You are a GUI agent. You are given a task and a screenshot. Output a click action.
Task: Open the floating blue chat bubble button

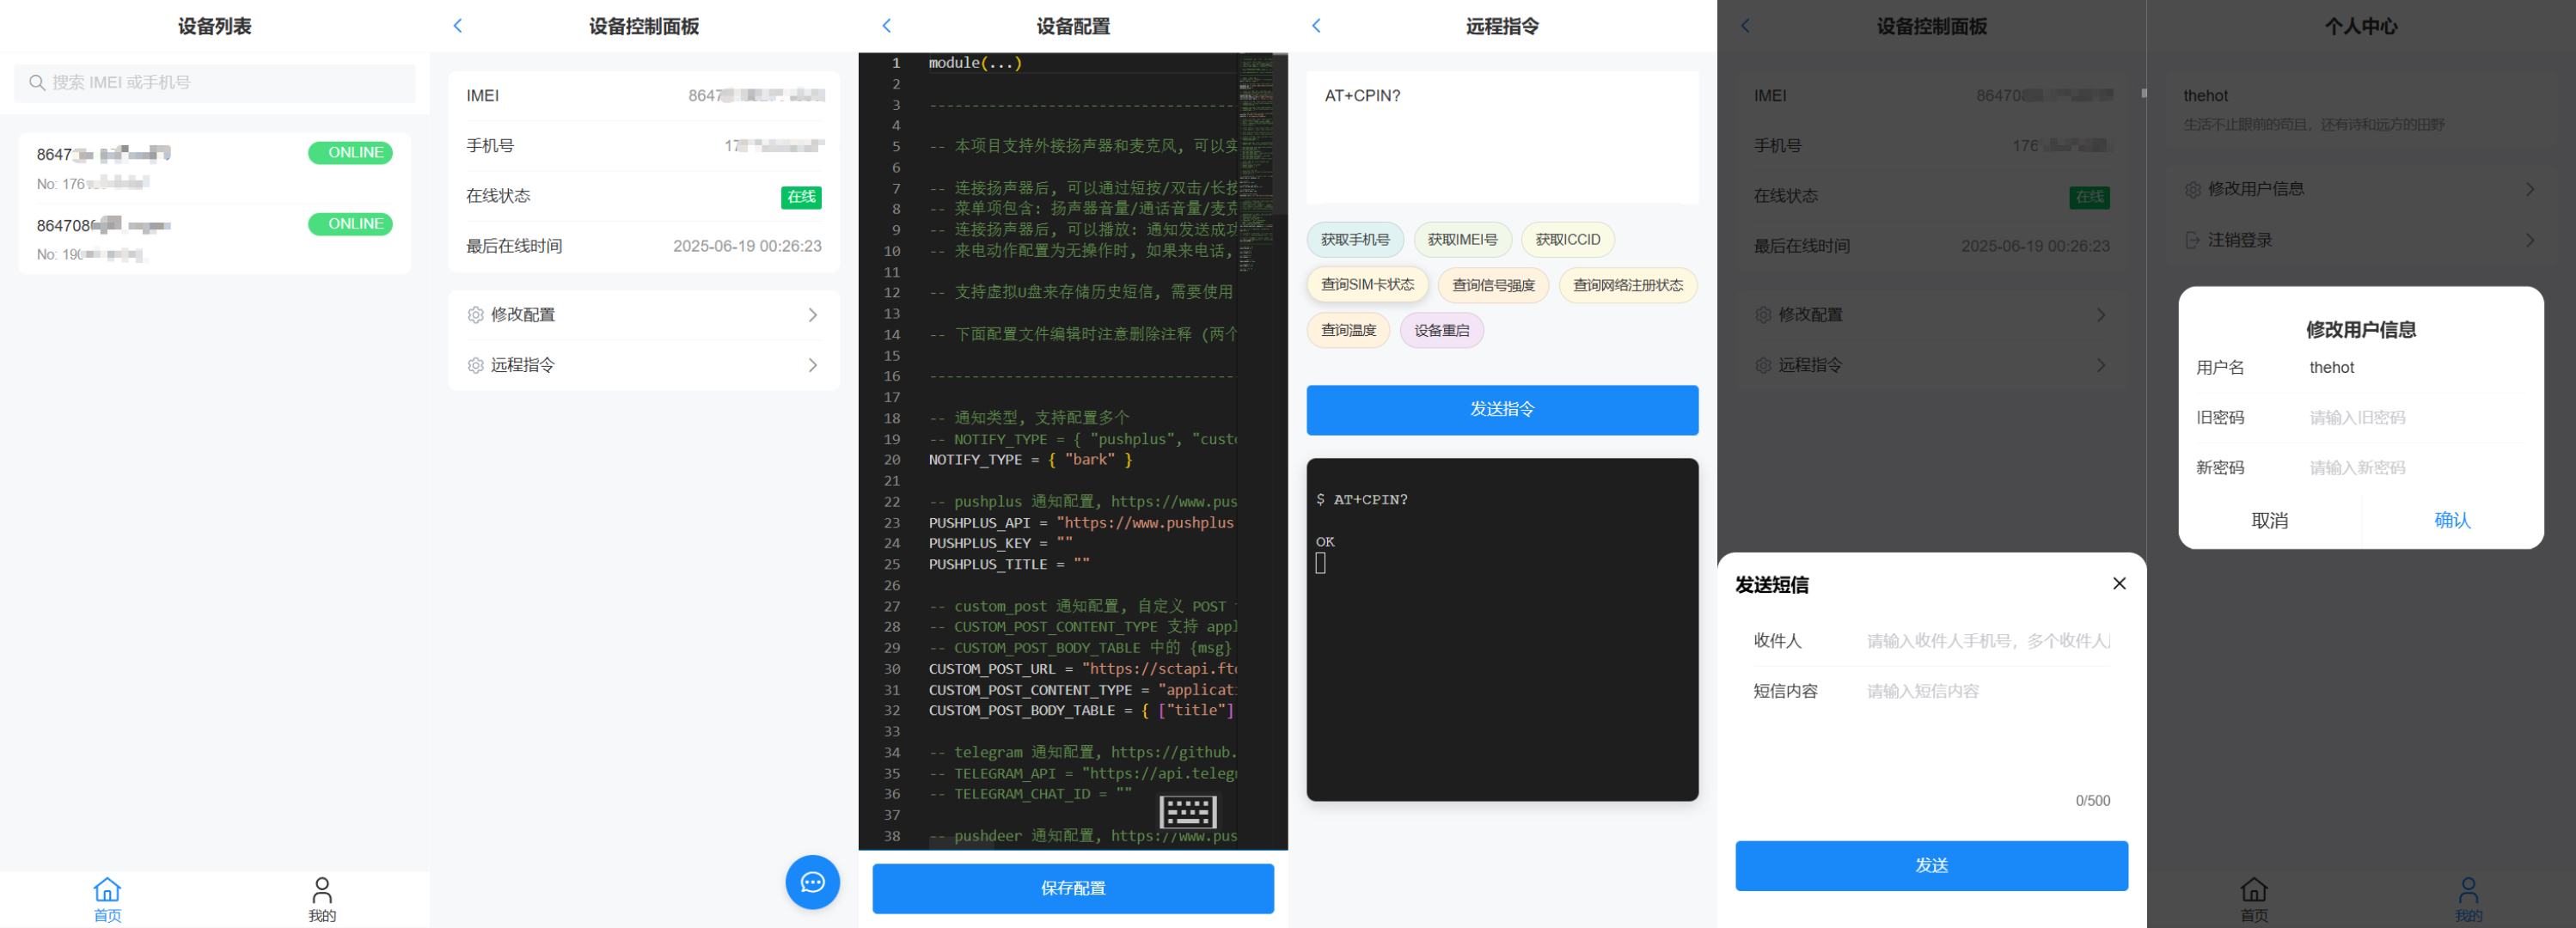812,882
